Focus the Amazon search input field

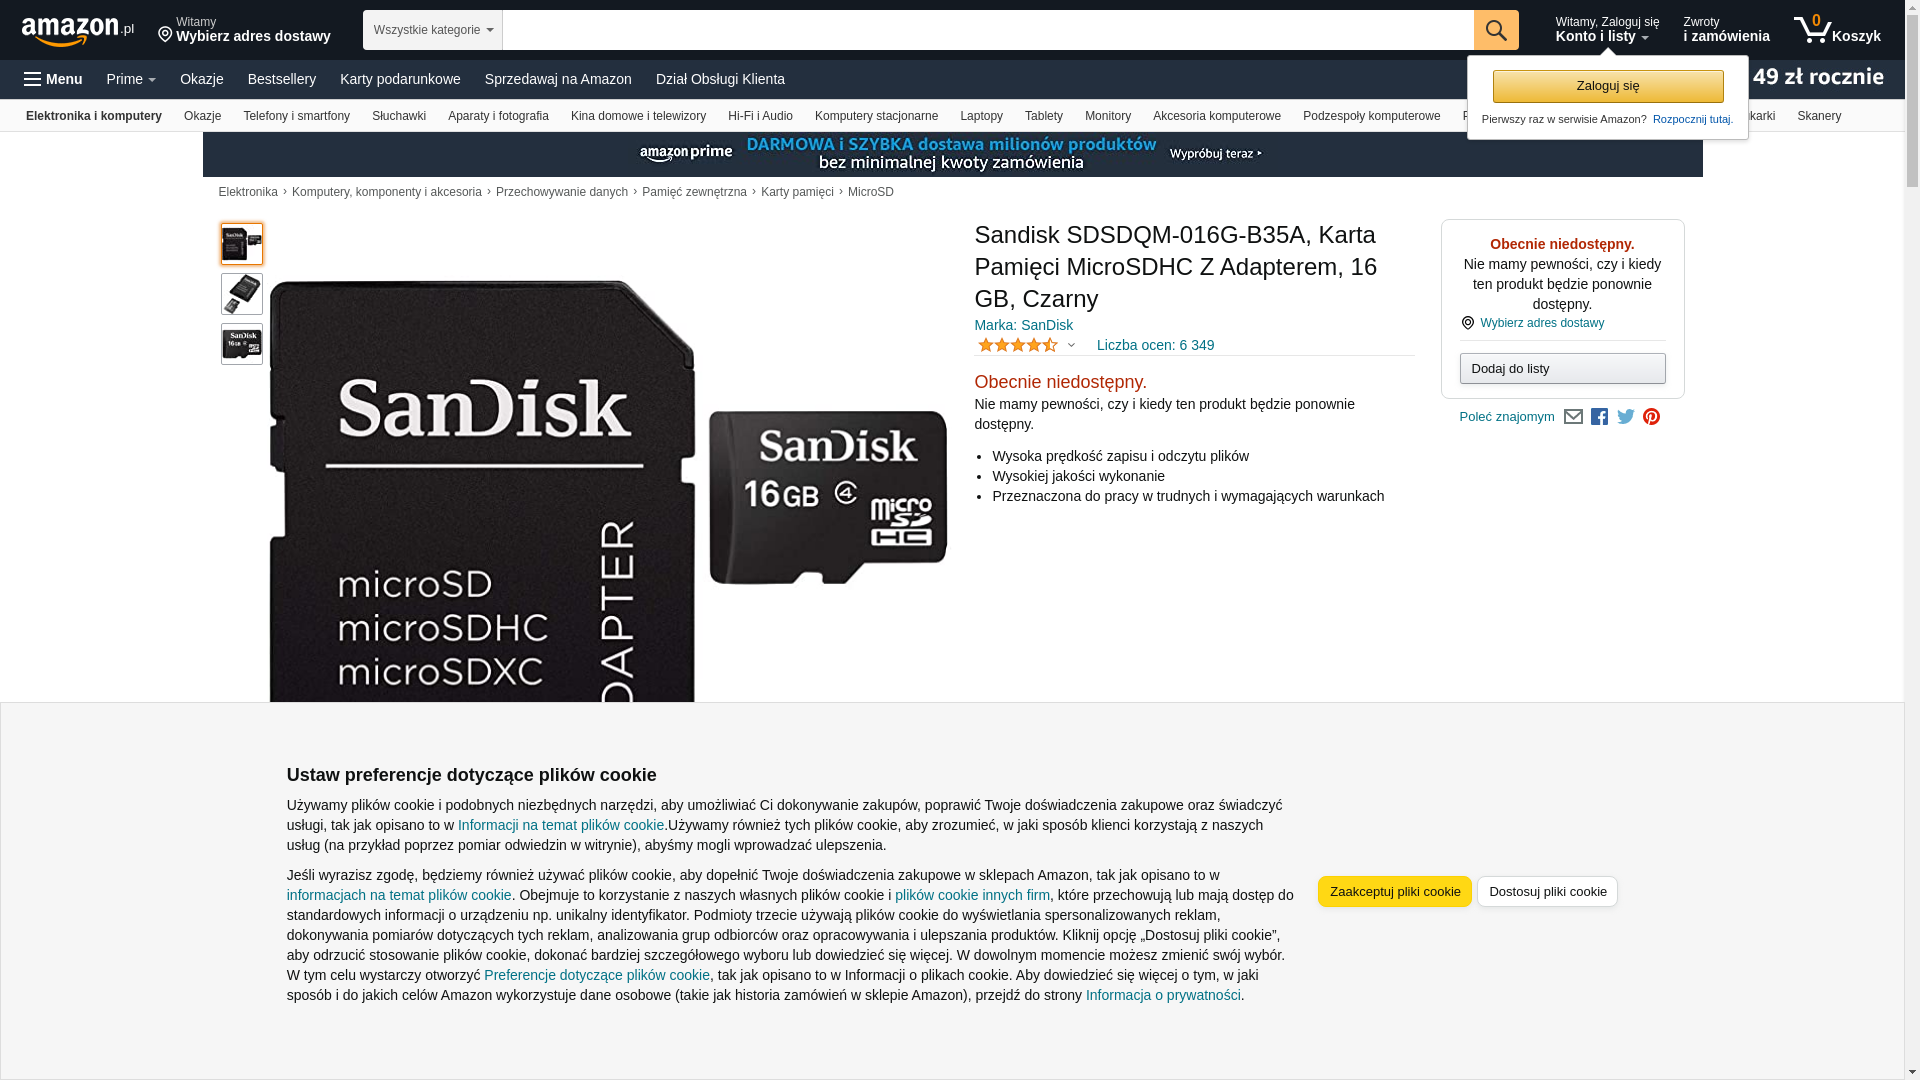pos(988,30)
